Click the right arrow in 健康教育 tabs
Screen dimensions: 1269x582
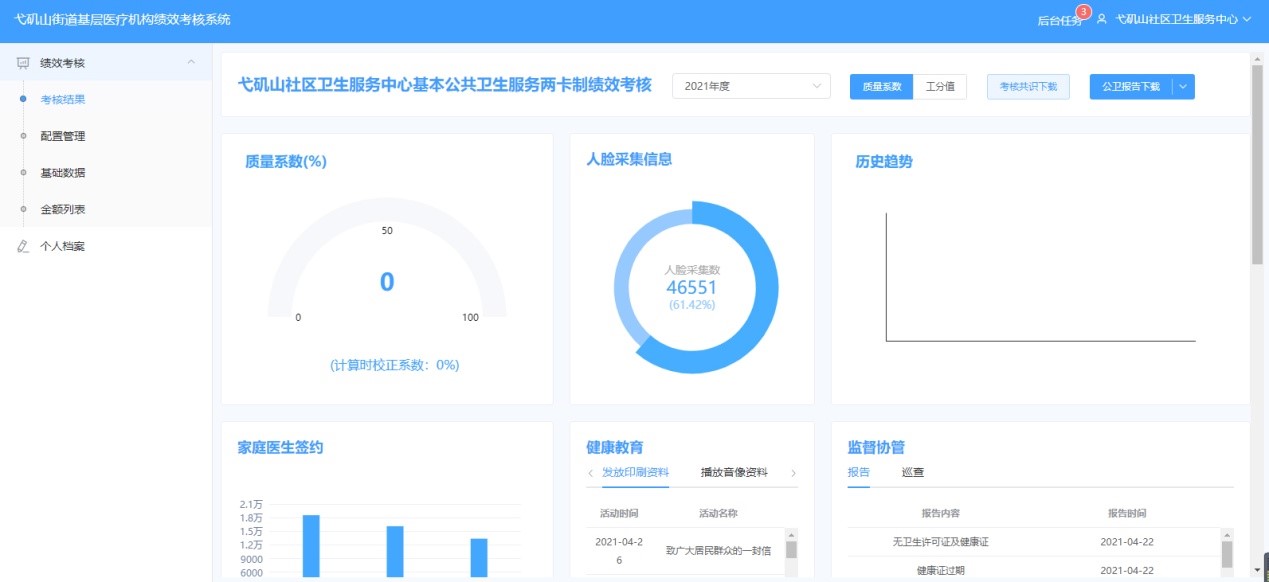click(x=793, y=473)
